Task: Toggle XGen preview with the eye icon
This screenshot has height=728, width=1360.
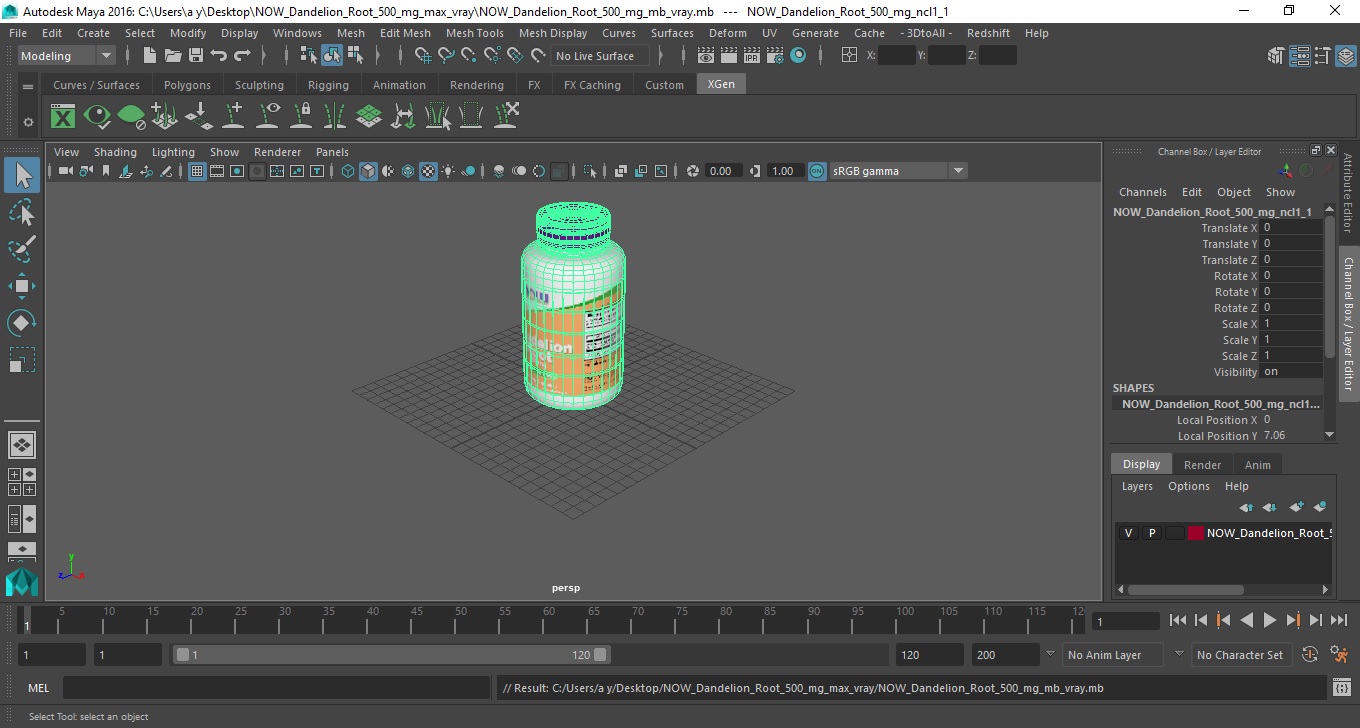Action: click(97, 117)
